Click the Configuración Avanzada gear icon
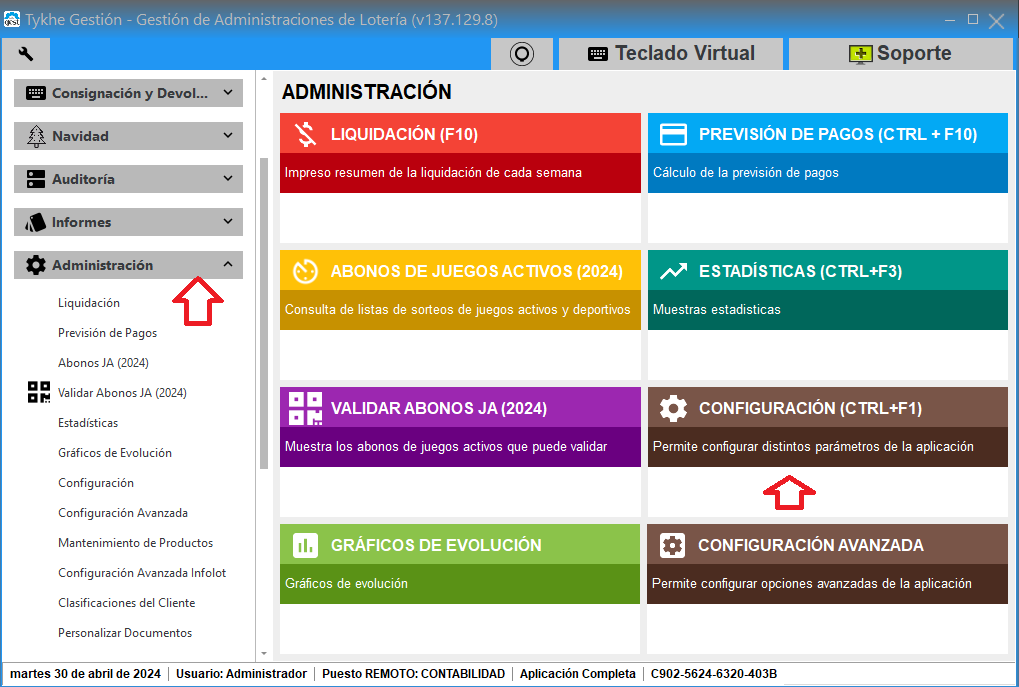This screenshot has height=687, width=1019. coord(673,545)
